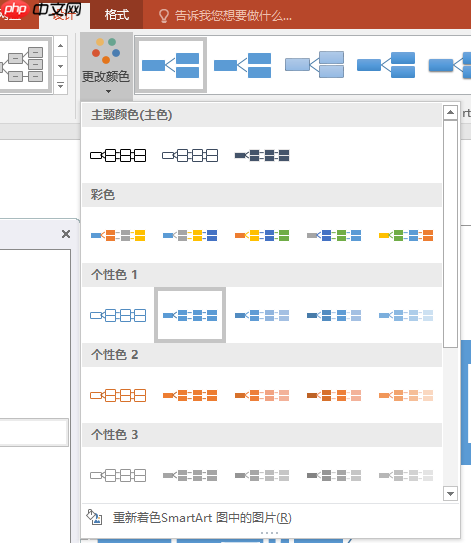Select fourth darker blue gradient in 个性色 1

click(334, 315)
